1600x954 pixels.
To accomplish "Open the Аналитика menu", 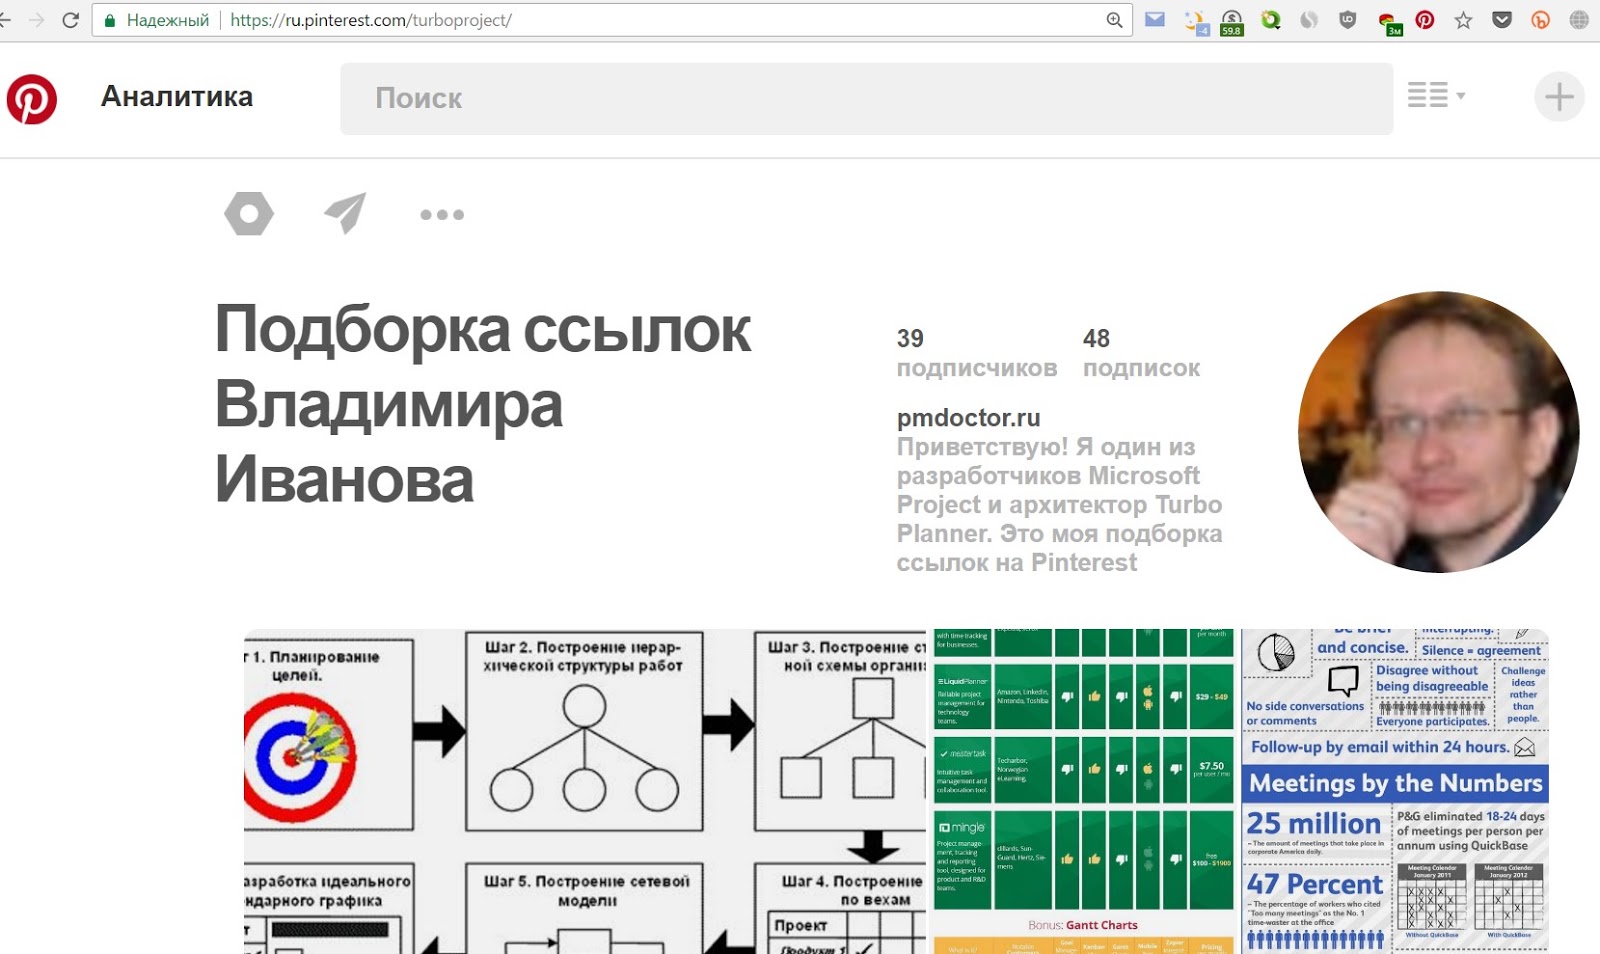I will pyautogui.click(x=177, y=97).
